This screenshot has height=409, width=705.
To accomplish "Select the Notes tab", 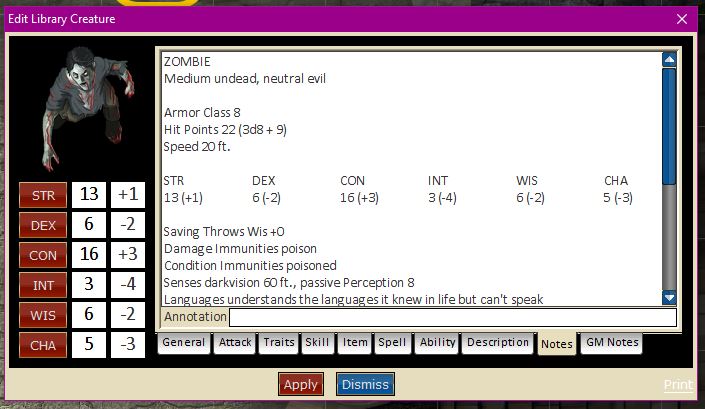I will [x=557, y=344].
